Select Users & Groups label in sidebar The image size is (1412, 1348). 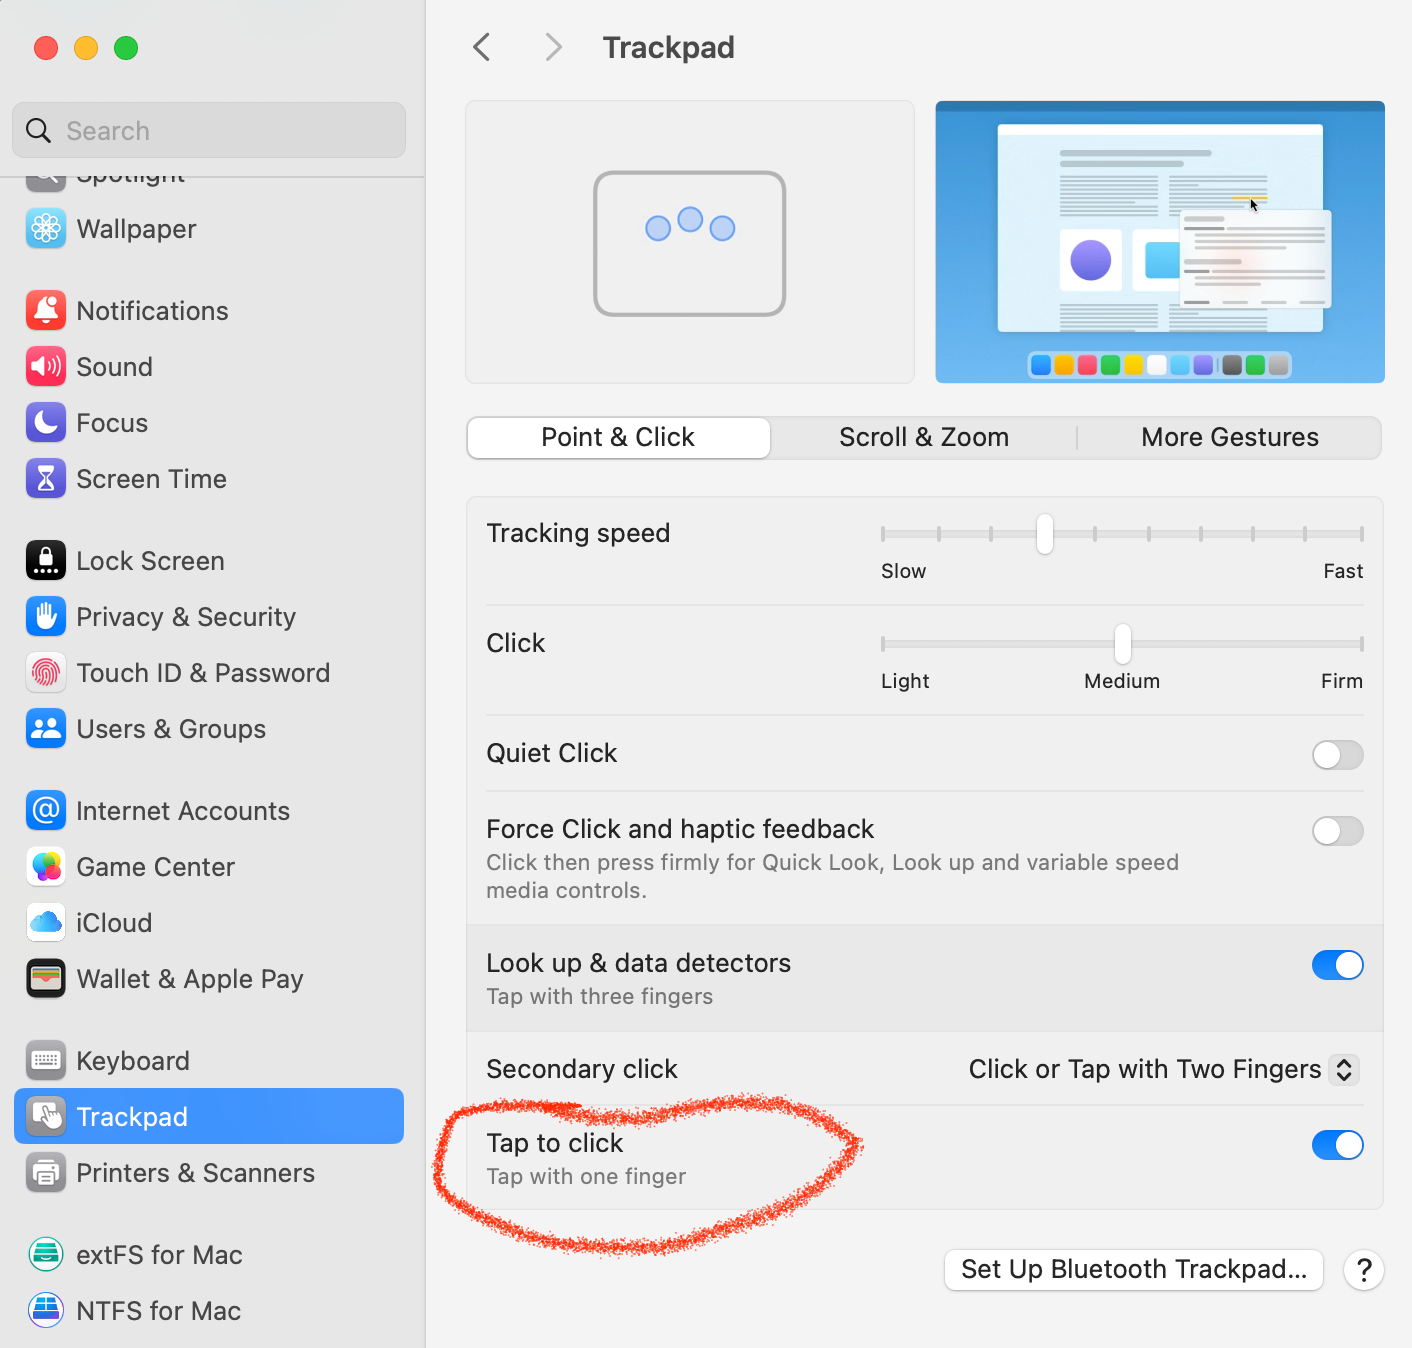(x=171, y=729)
